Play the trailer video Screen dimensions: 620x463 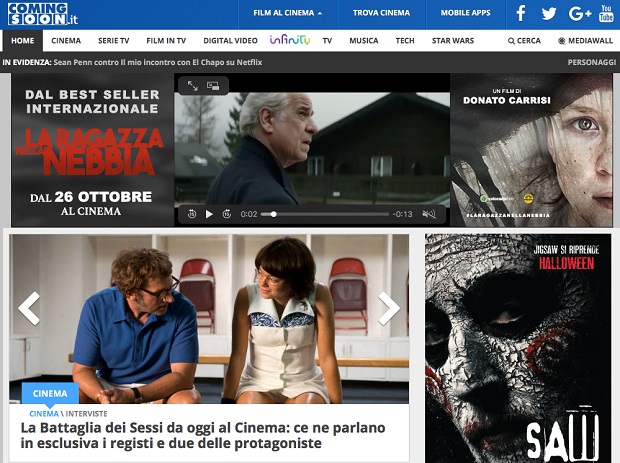[x=209, y=214]
